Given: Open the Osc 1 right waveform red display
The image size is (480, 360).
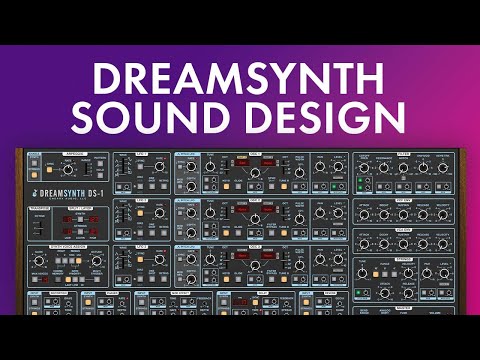Looking at the screenshot, I should (268, 163).
